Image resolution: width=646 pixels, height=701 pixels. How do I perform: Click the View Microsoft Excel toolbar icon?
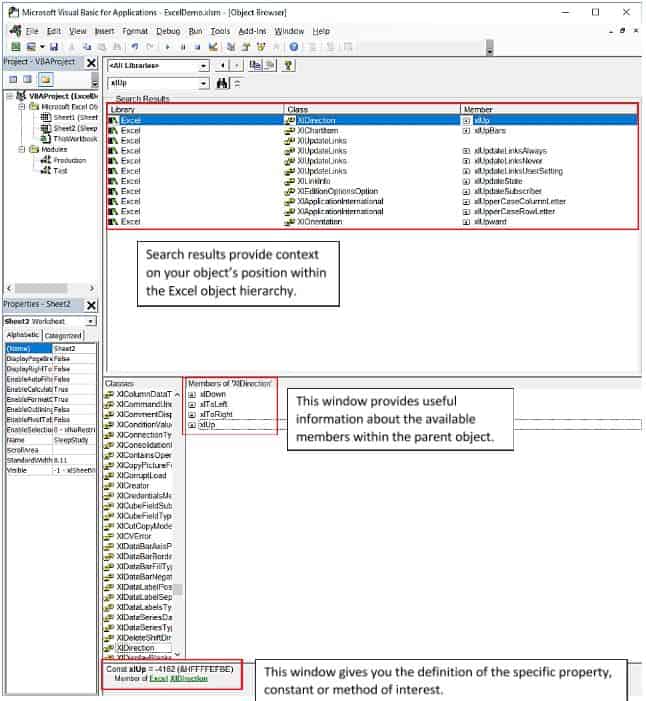[16, 46]
